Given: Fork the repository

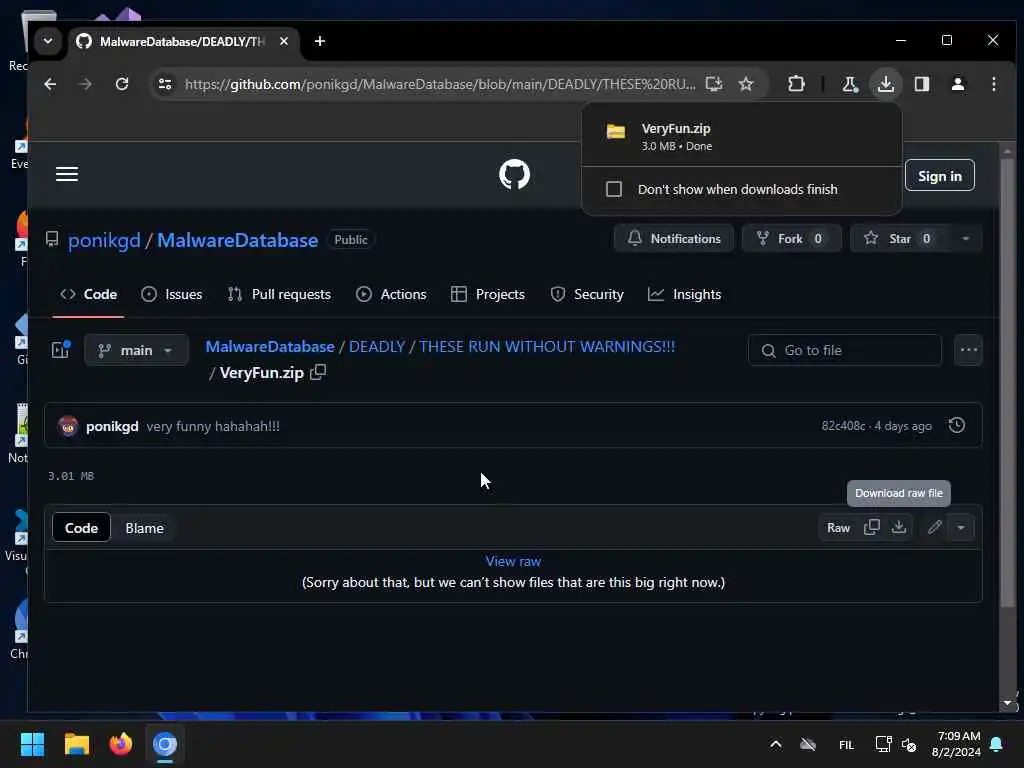Looking at the screenshot, I should [x=791, y=239].
